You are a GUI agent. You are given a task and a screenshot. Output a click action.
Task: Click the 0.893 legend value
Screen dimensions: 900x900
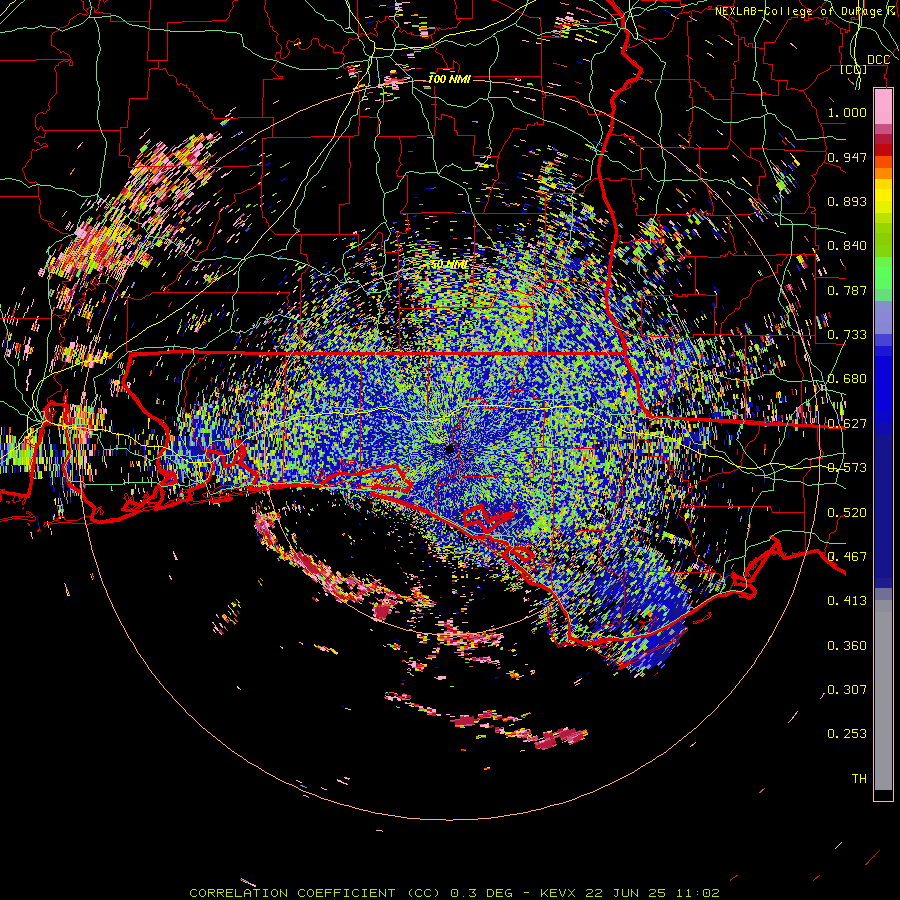(x=847, y=201)
